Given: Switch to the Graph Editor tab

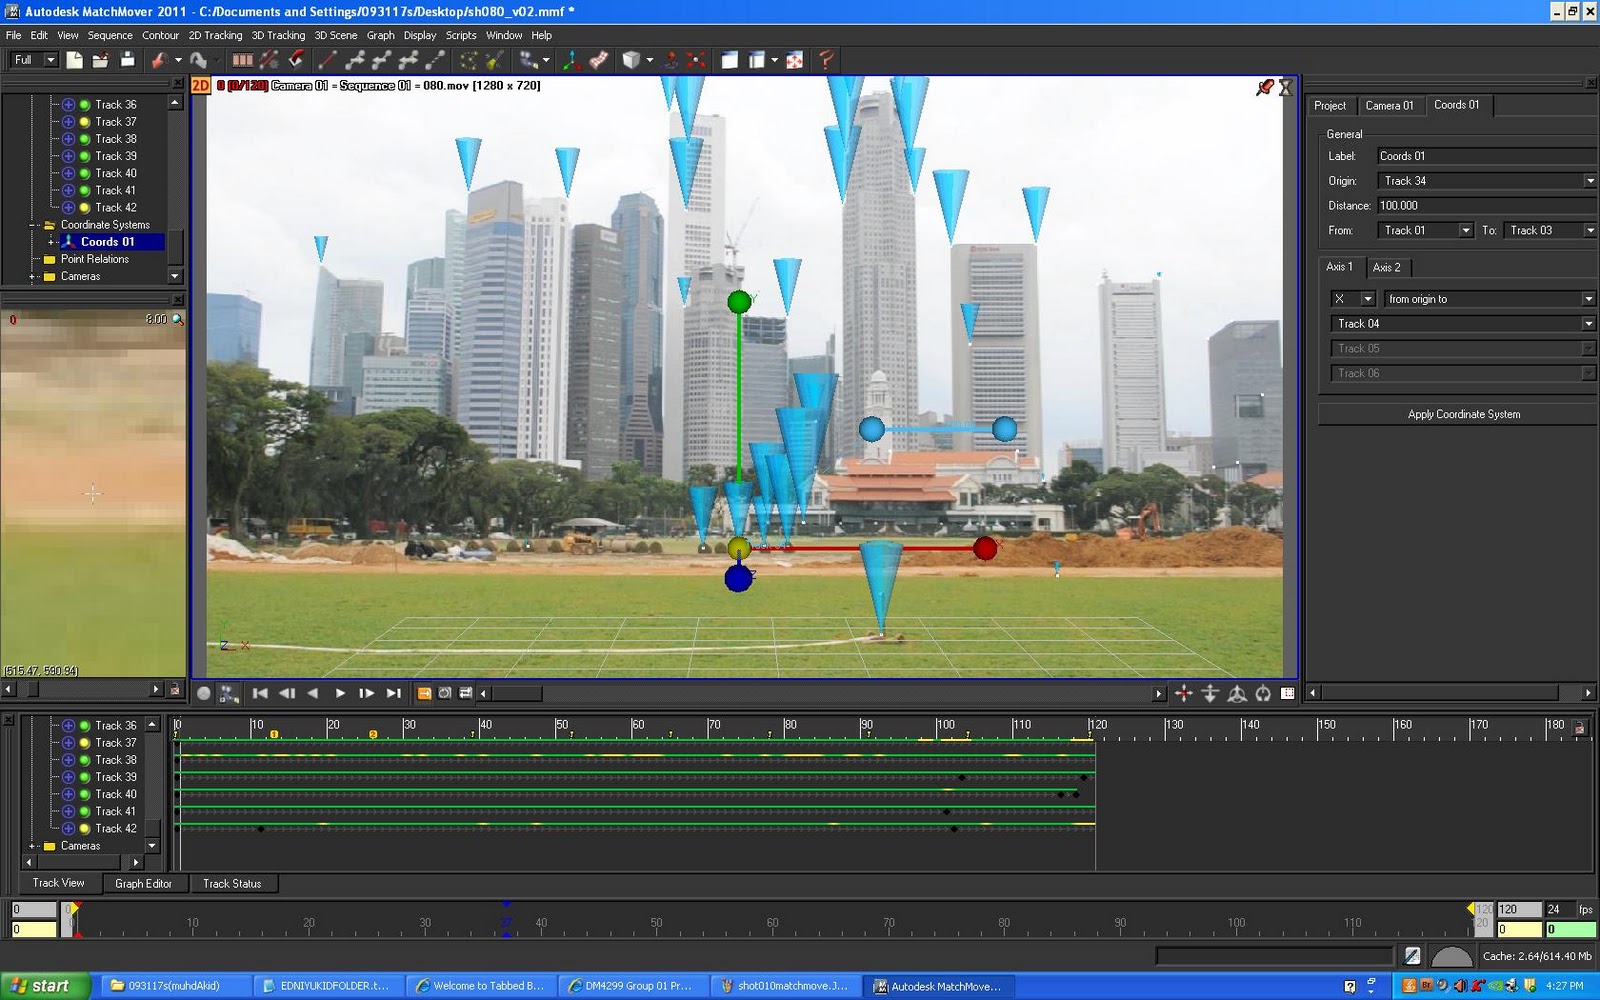Looking at the screenshot, I should [145, 883].
